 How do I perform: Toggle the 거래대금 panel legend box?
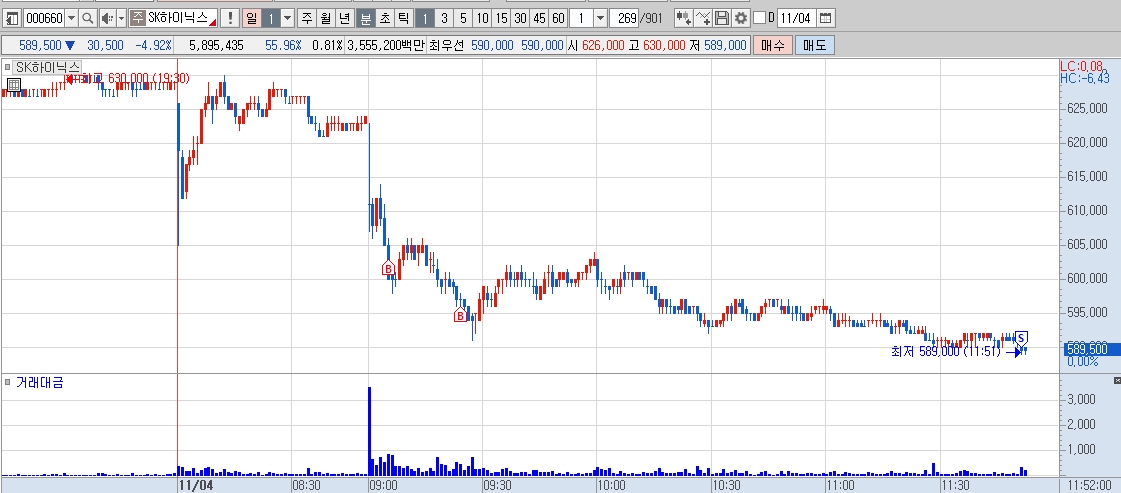click(x=7, y=383)
